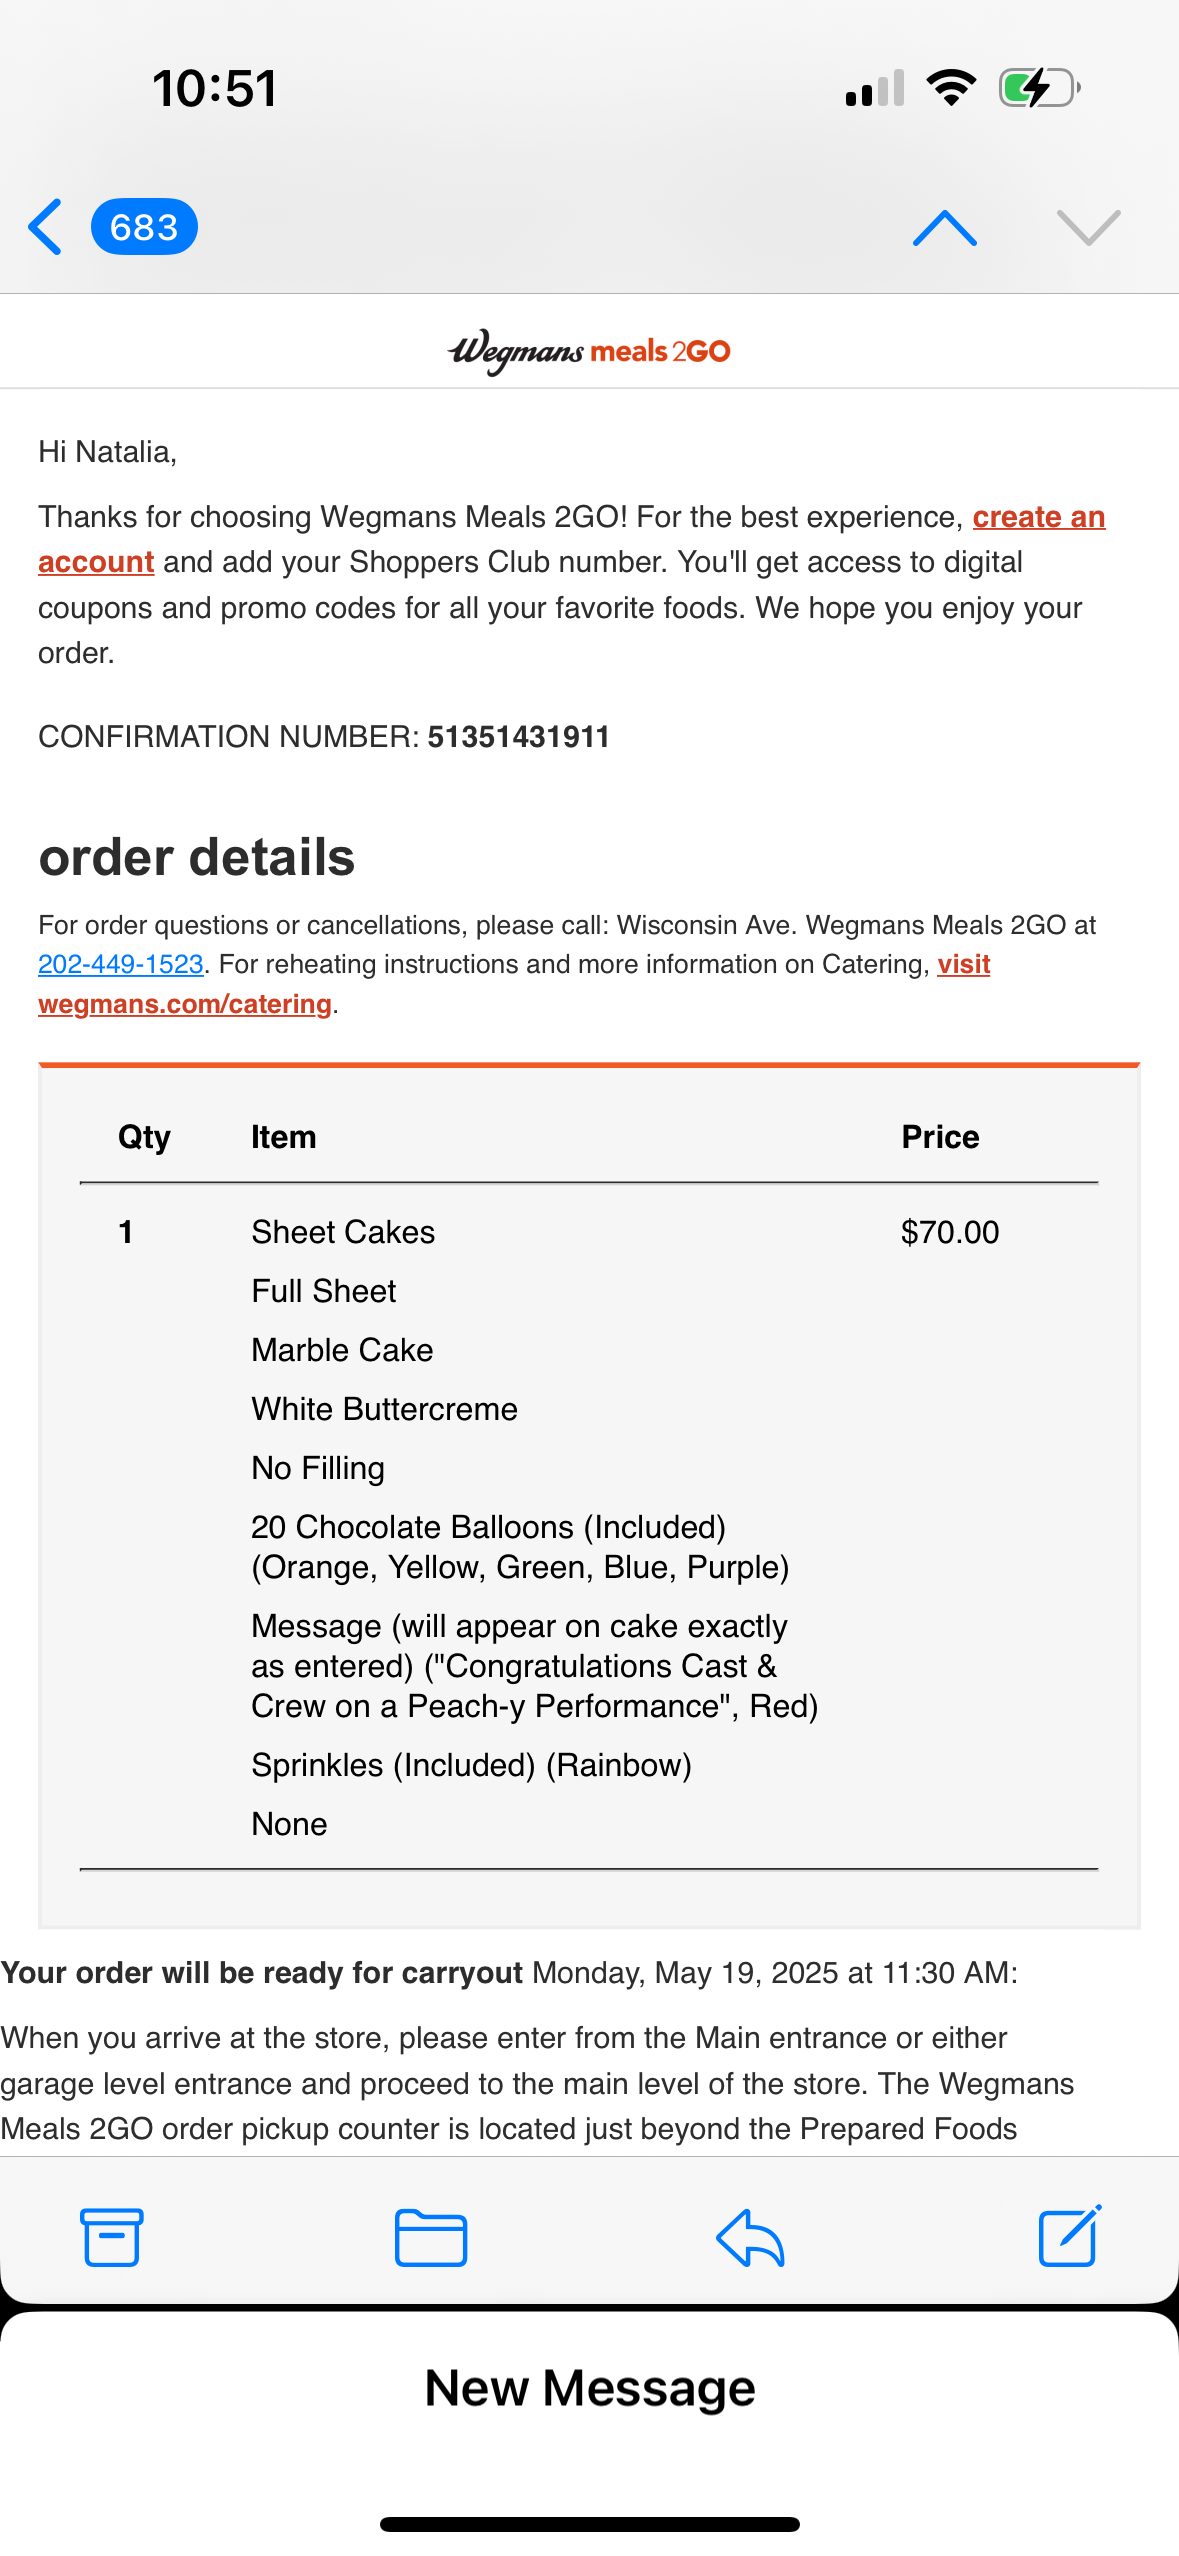Select the Sheet Cakes line item
The width and height of the screenshot is (1179, 2556).
(x=343, y=1232)
